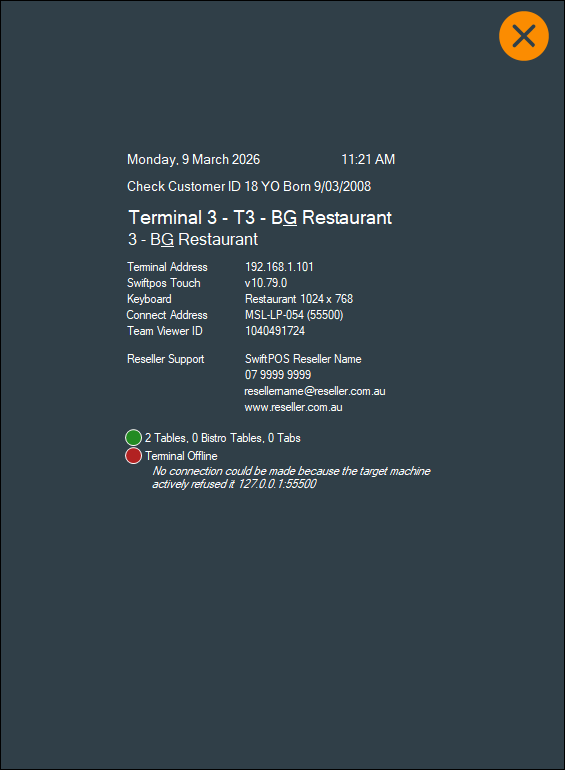The width and height of the screenshot is (565, 770).
Task: Click IP value '192.168.1.101'
Action: tap(279, 267)
